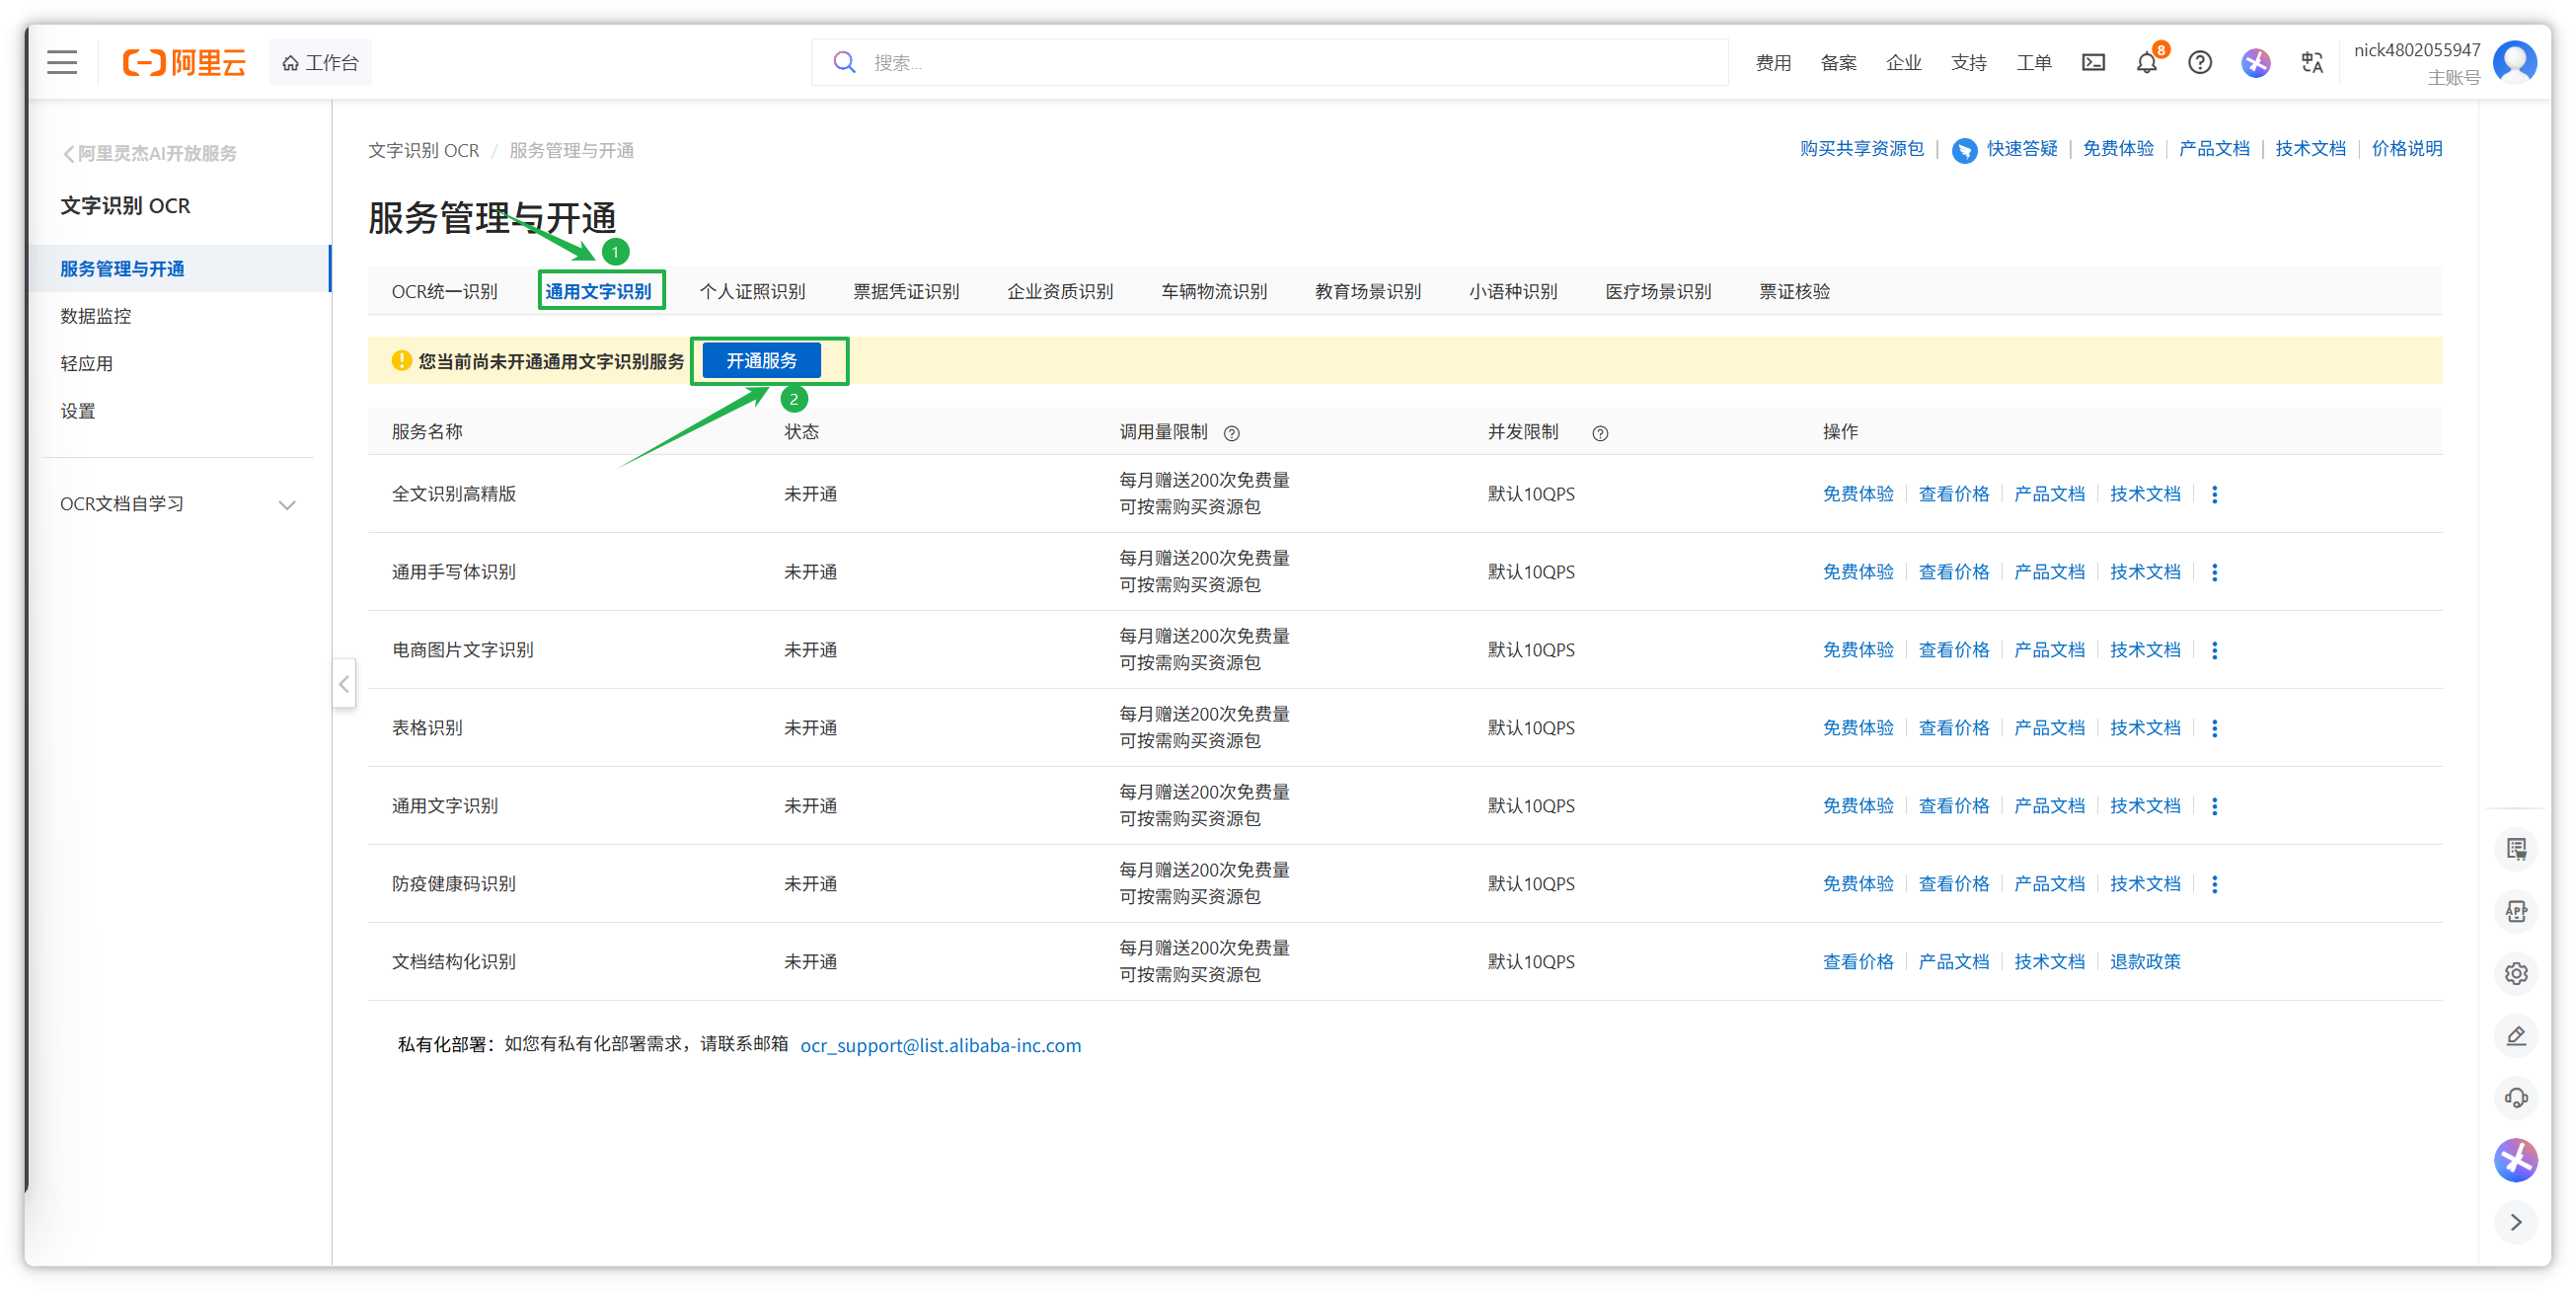This screenshot has width=2576, height=1291.
Task: Open the hamburger navigation menu
Action: point(62,62)
